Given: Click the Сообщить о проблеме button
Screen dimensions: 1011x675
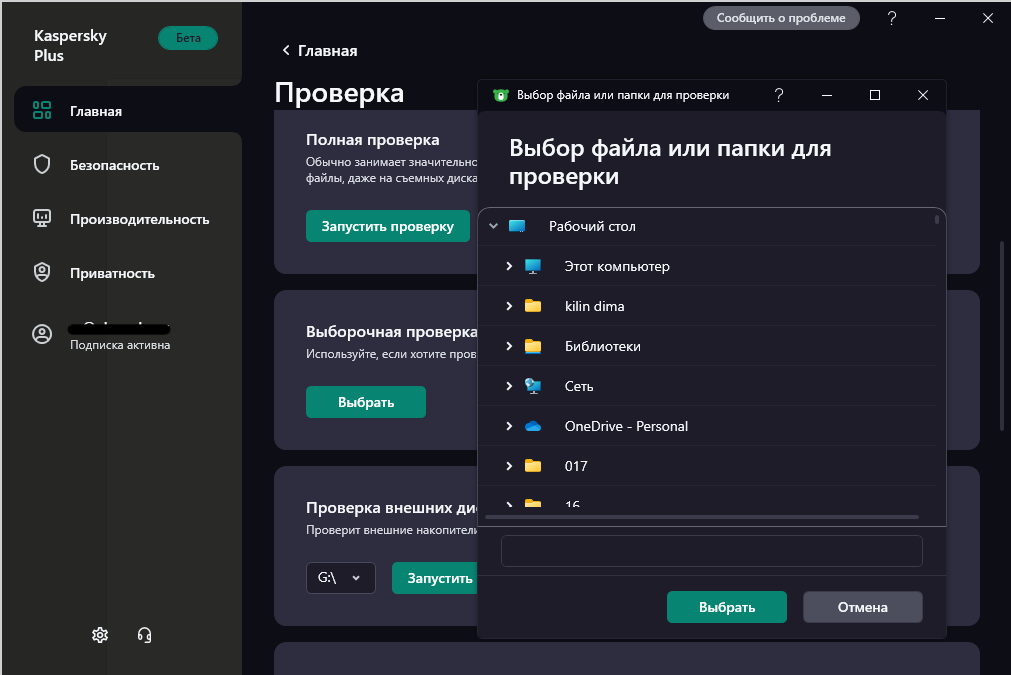Looking at the screenshot, I should coord(781,18).
